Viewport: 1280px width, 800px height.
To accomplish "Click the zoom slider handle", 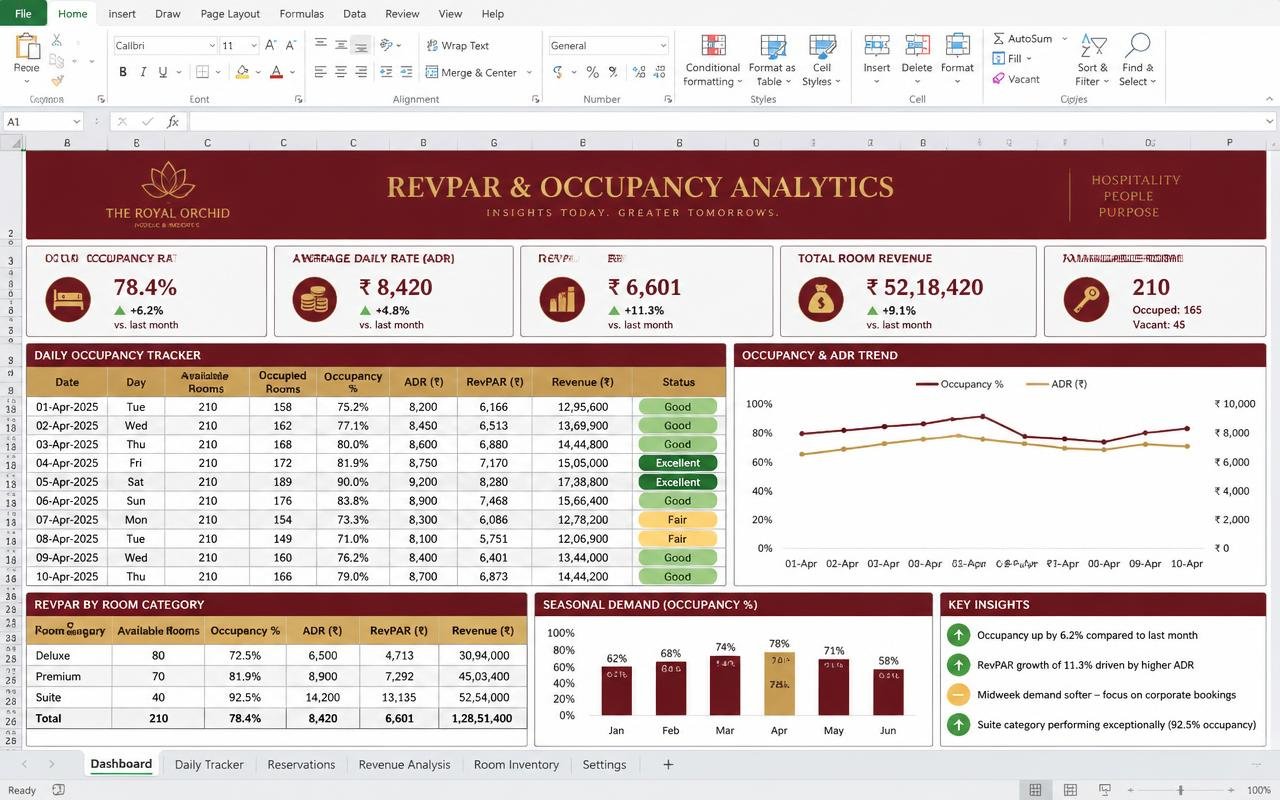I will click(1181, 790).
